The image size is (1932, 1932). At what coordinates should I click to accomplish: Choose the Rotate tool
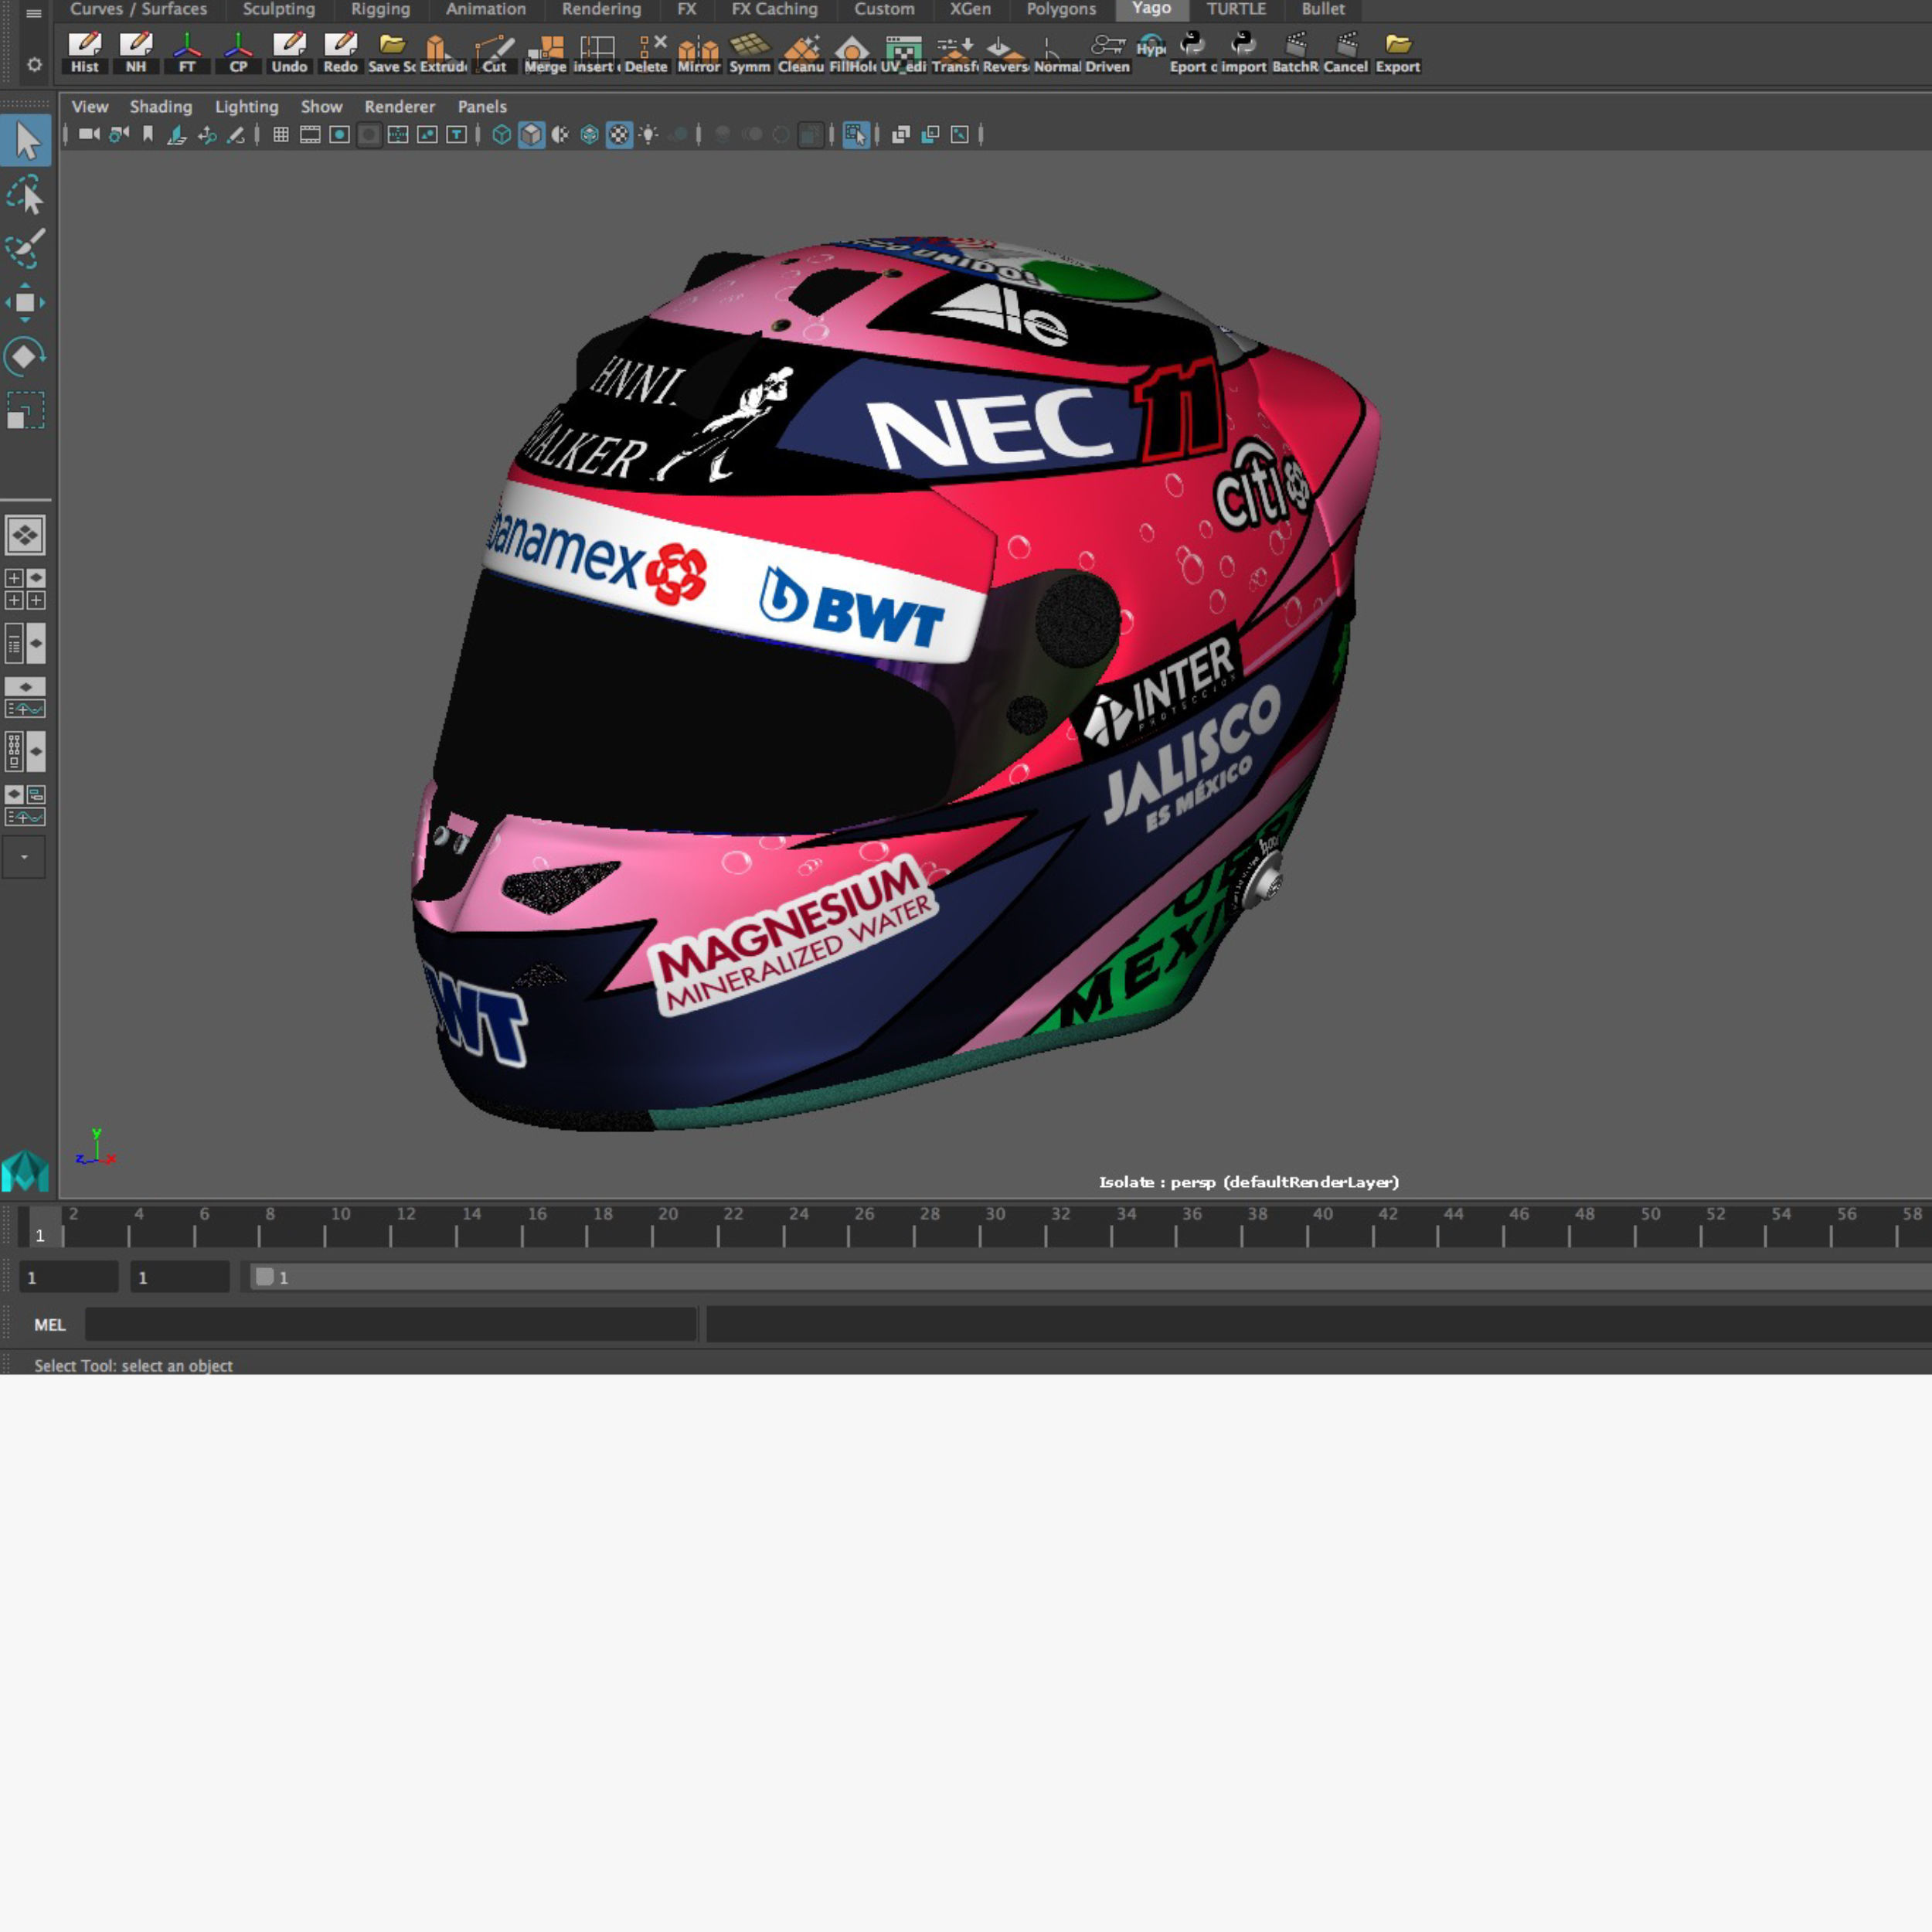click(26, 356)
